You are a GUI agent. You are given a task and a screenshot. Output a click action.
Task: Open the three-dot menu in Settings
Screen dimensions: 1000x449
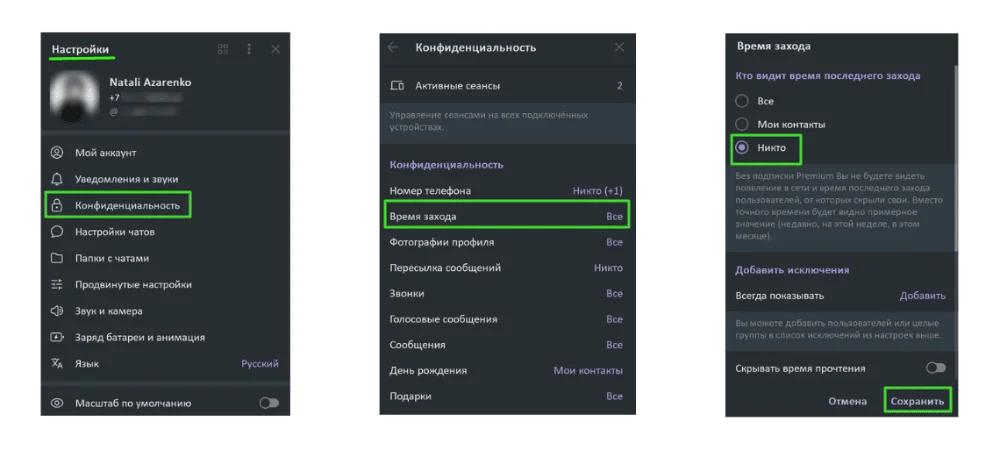pyautogui.click(x=249, y=49)
